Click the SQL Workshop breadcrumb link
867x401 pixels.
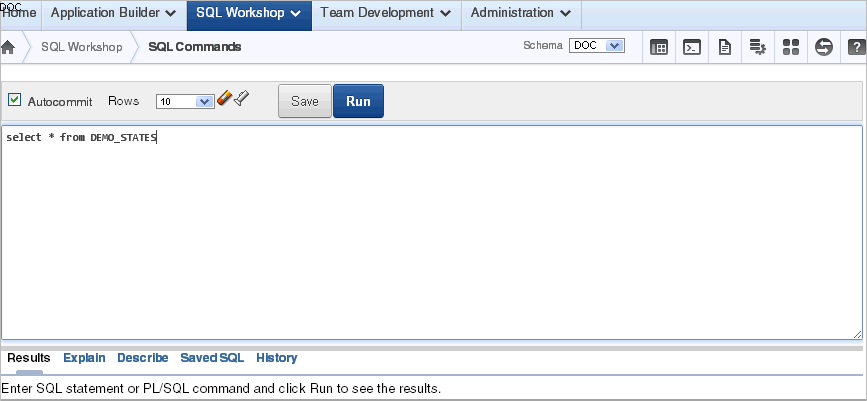(82, 47)
